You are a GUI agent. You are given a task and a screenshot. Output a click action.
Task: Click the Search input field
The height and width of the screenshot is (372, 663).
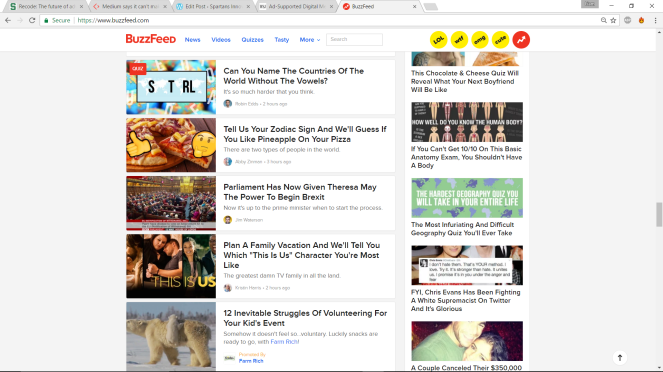(354, 39)
